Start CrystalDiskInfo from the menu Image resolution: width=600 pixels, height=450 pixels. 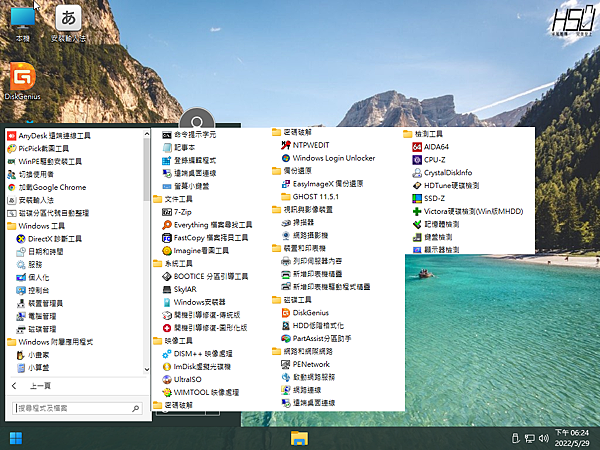[x=447, y=172]
